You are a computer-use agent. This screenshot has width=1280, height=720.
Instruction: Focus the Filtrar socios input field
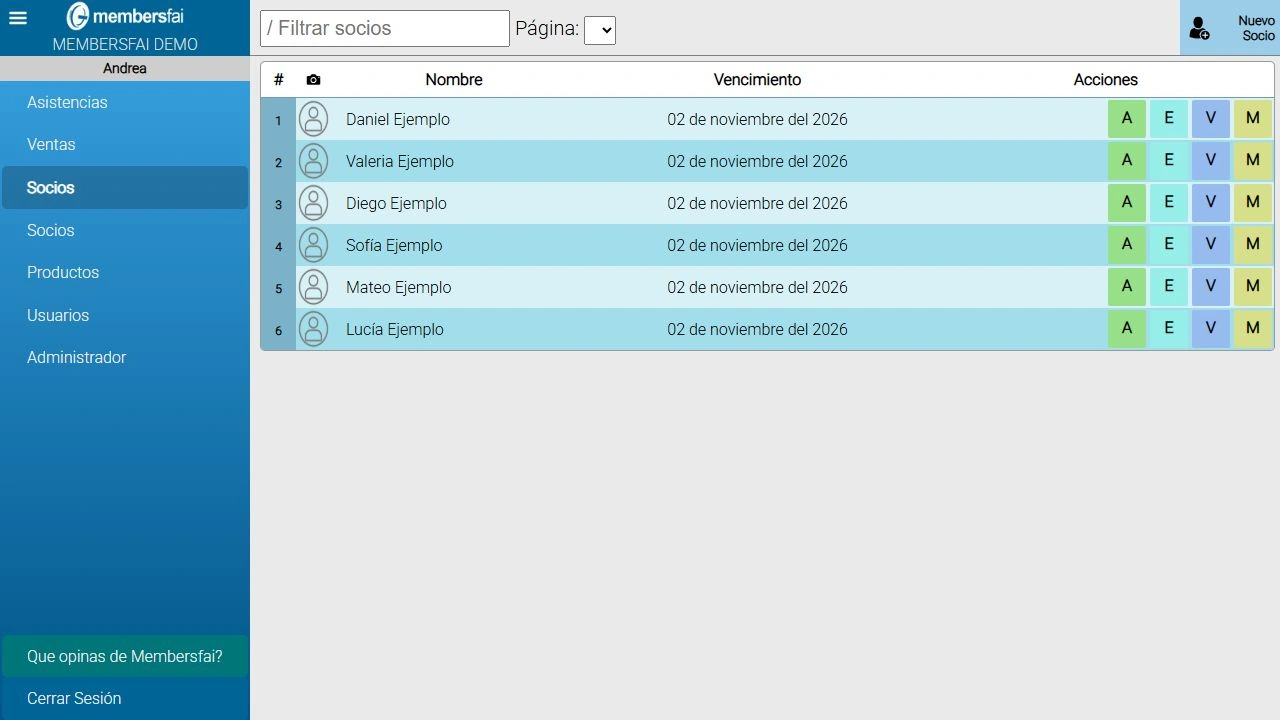point(385,28)
